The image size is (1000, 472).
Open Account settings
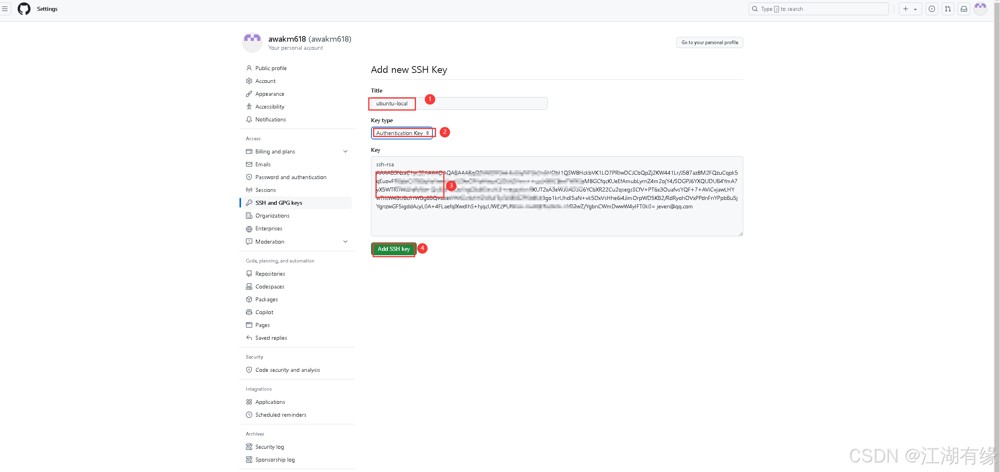point(265,81)
